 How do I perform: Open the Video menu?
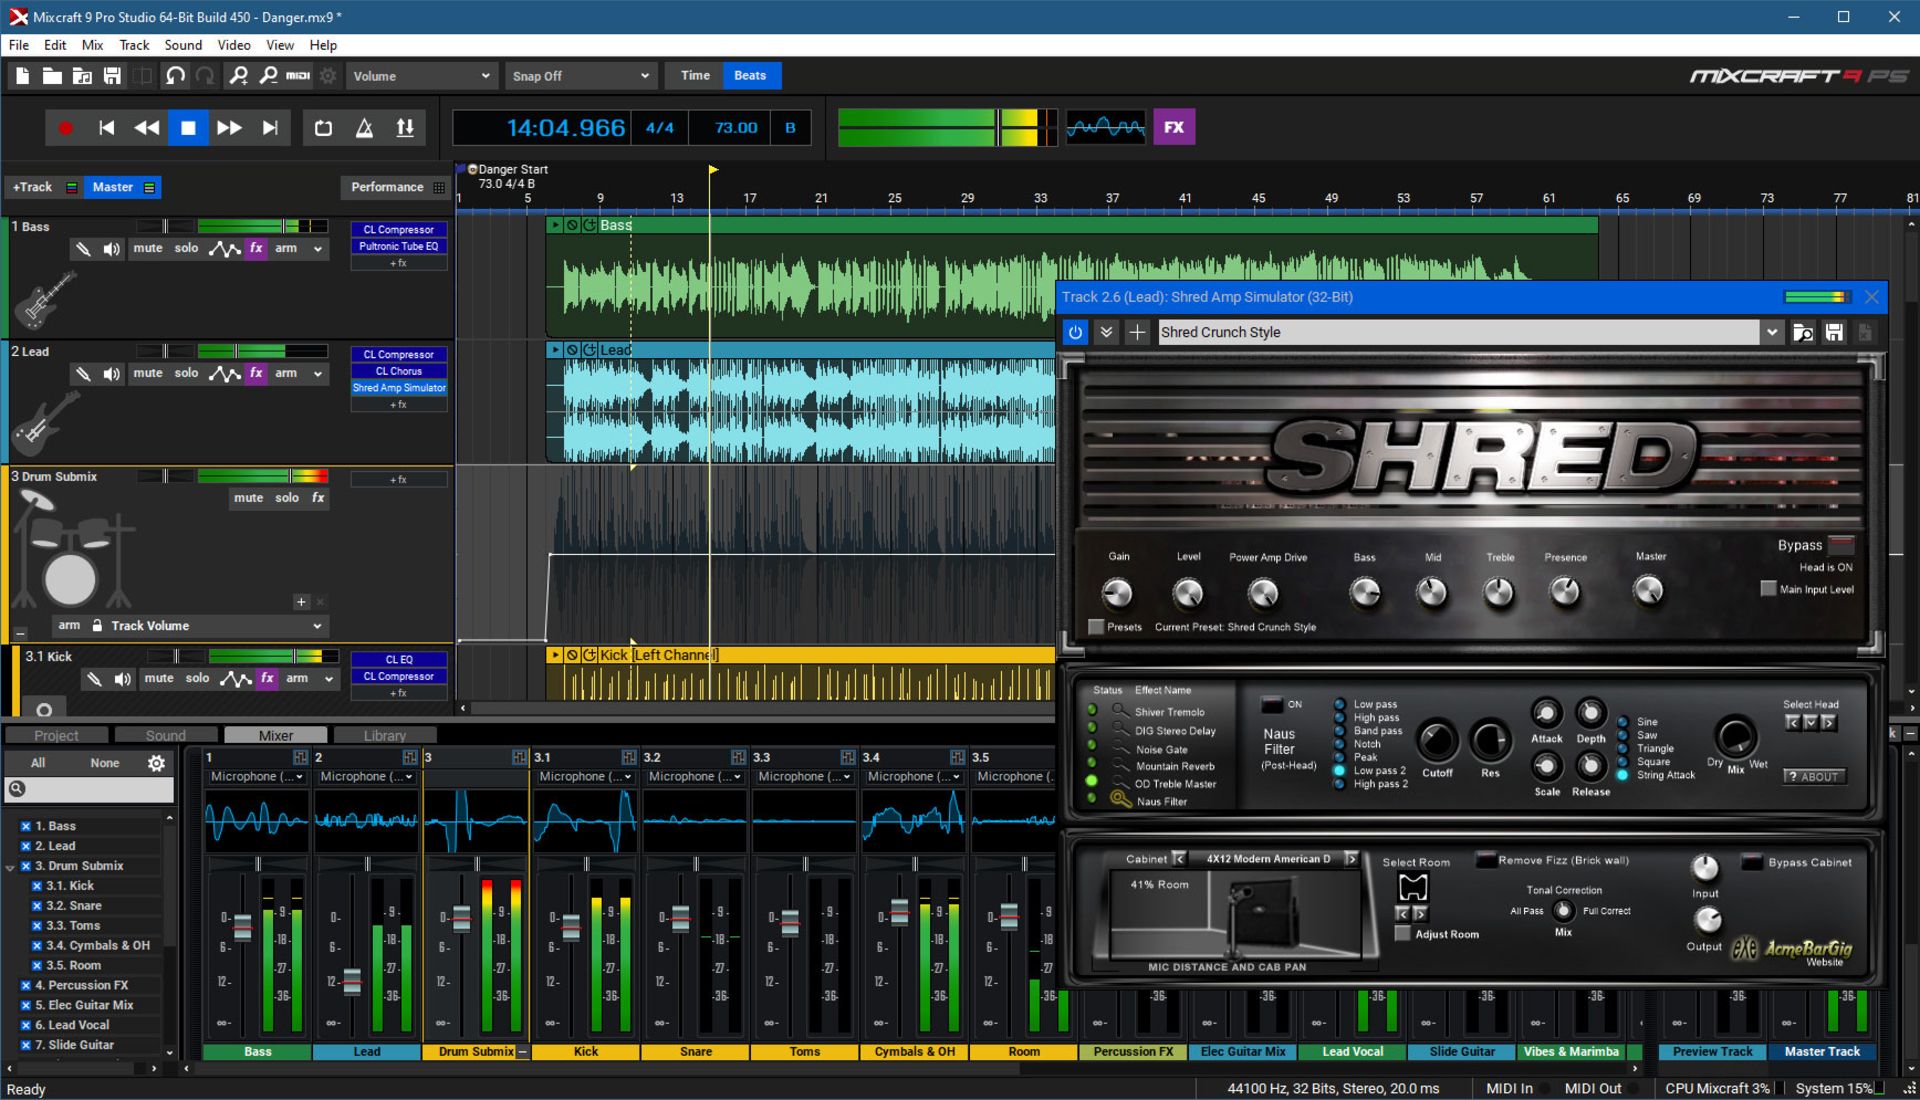coord(233,45)
